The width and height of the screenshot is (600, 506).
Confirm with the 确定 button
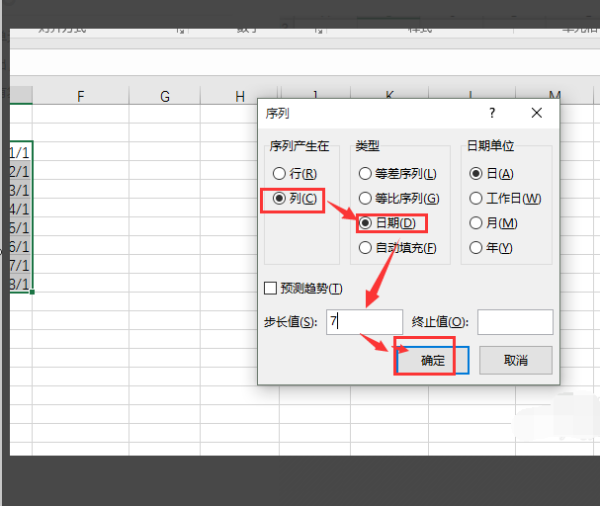tap(433, 360)
